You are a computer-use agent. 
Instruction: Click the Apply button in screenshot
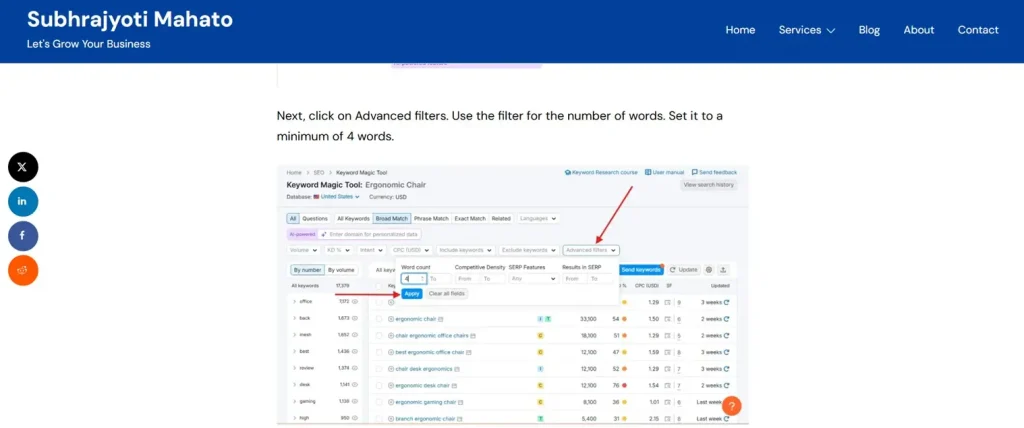[411, 294]
